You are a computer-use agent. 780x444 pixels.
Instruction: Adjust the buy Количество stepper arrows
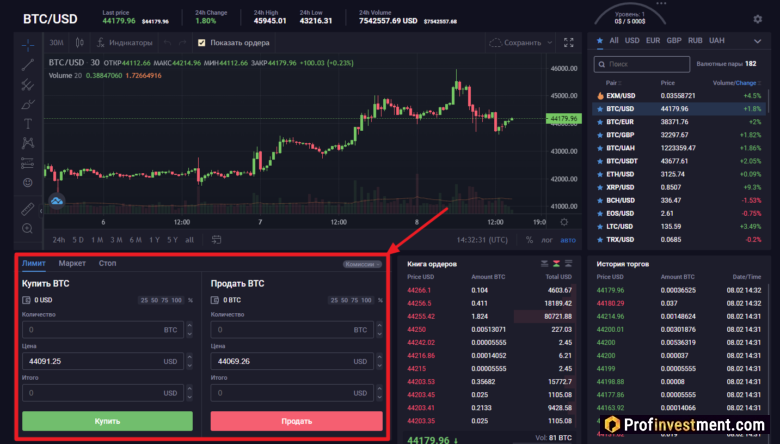pyautogui.click(x=190, y=330)
